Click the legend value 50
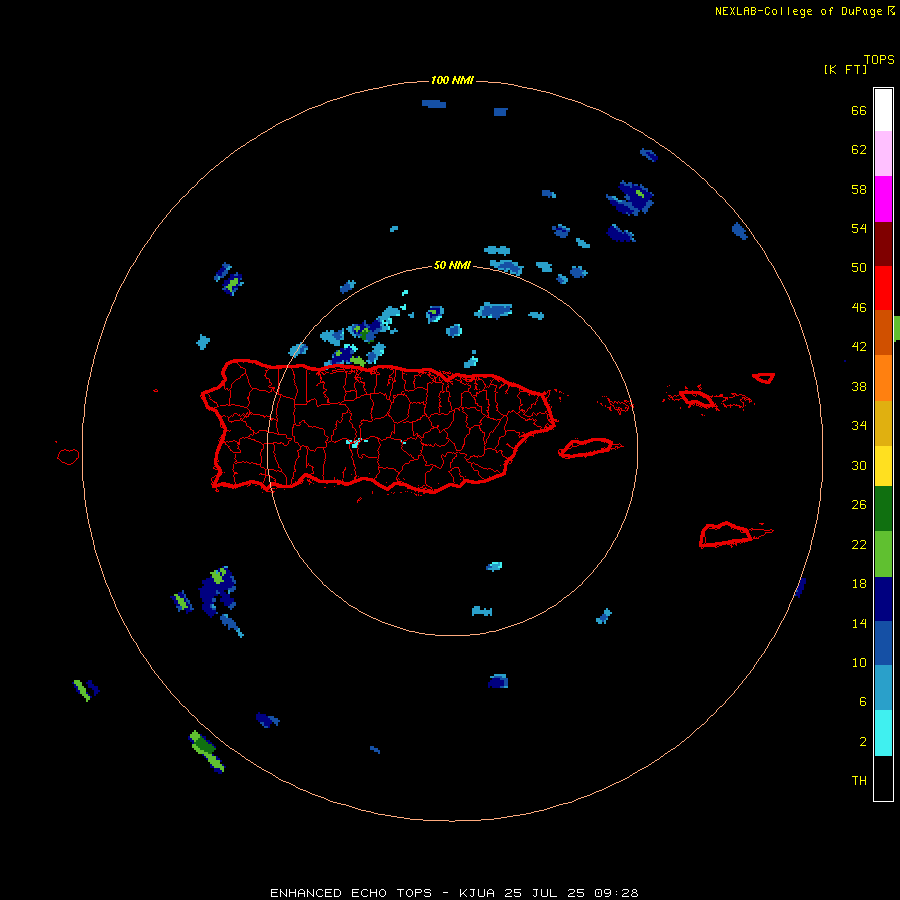 point(859,268)
